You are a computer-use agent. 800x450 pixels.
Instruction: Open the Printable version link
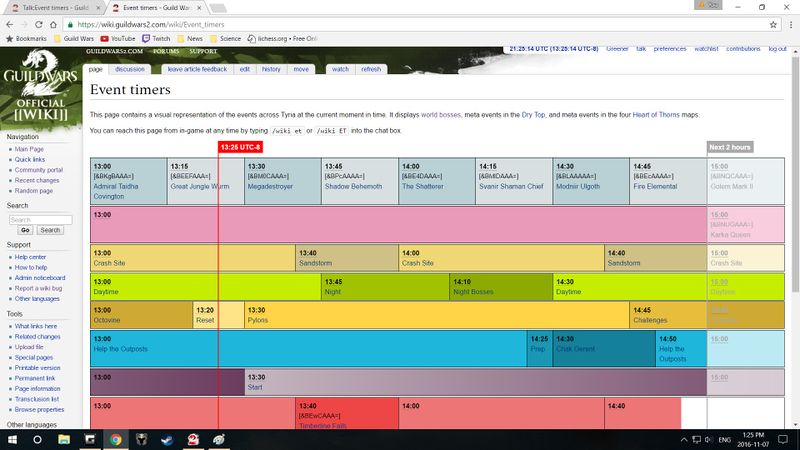coord(37,368)
